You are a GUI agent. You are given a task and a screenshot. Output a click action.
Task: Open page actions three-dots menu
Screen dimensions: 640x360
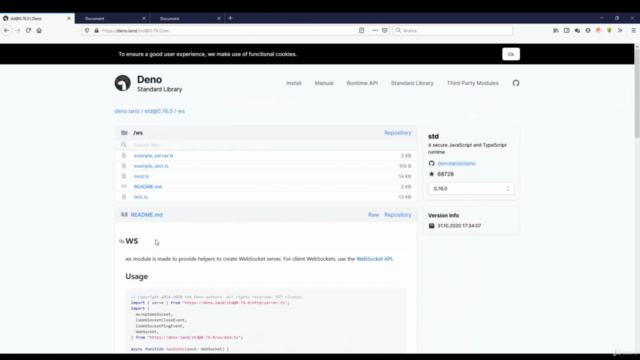point(375,31)
